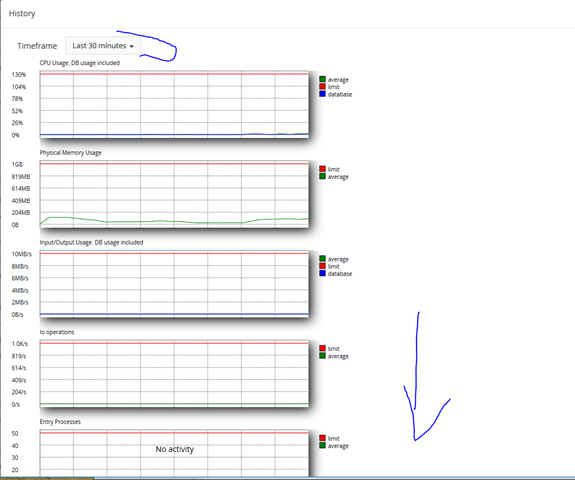Click the green average swatch in Input/Output legend
575x480 pixels.
click(x=322, y=259)
